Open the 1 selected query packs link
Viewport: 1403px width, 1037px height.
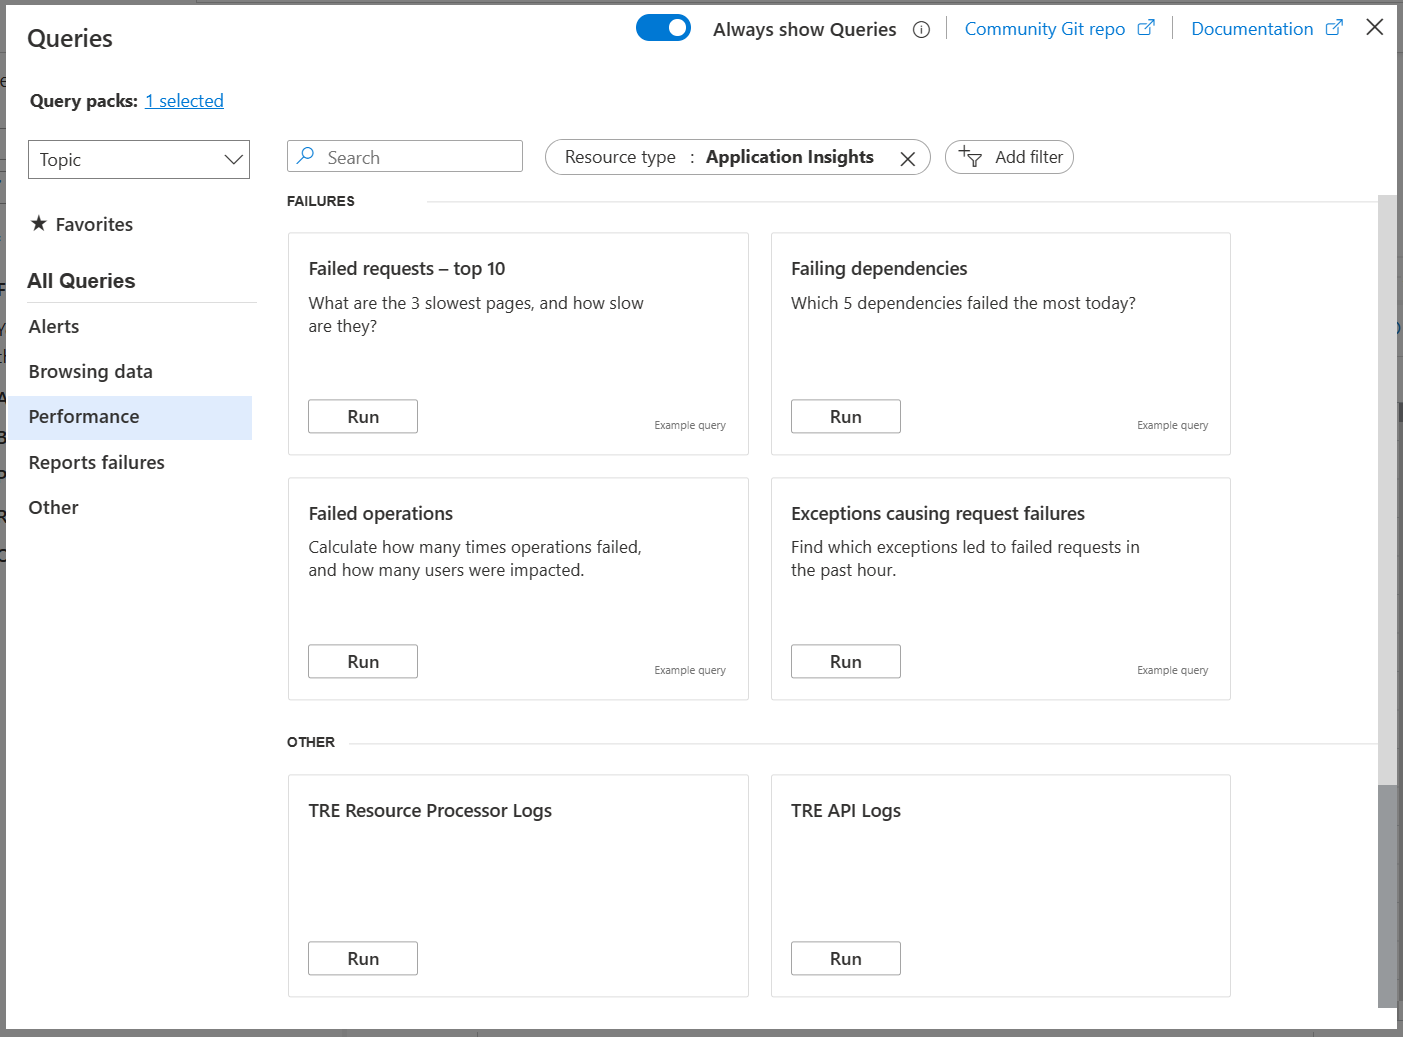point(184,100)
